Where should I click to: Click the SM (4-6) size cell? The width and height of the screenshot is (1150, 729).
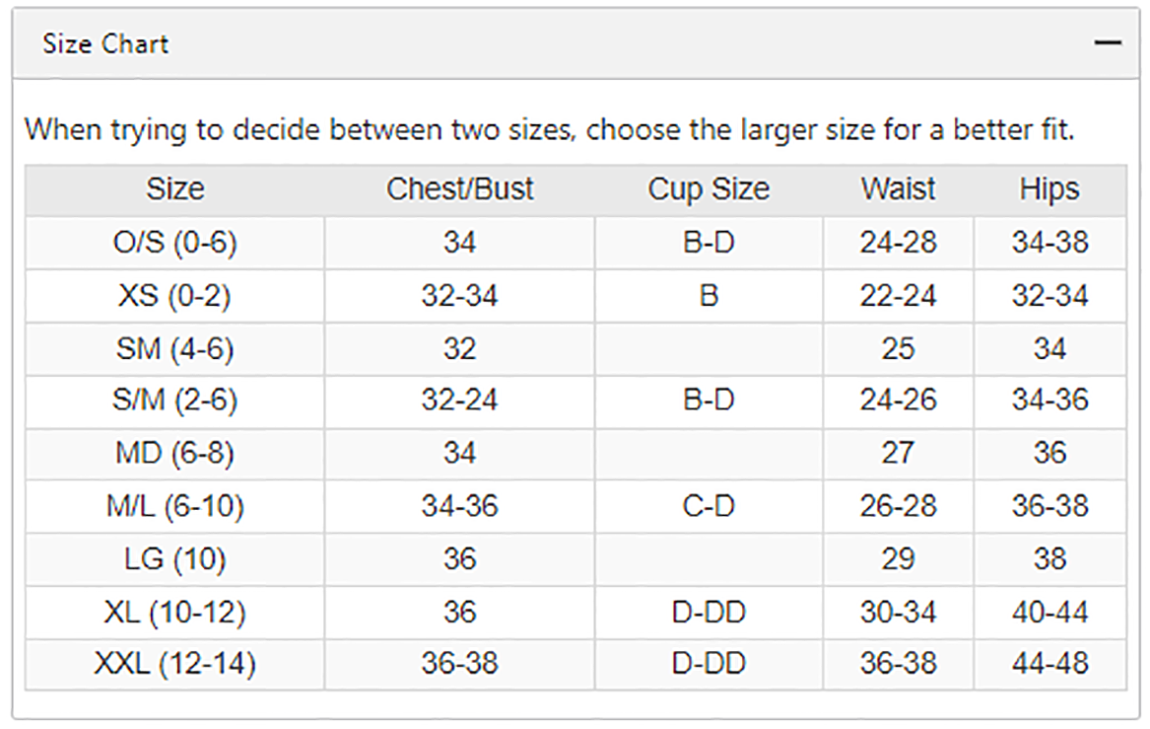(175, 349)
